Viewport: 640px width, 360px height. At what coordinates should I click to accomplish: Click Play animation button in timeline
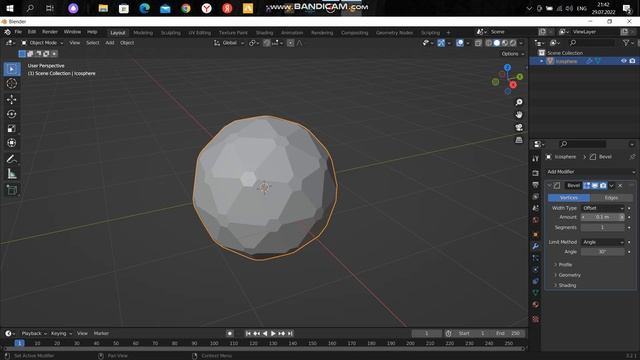[273, 333]
